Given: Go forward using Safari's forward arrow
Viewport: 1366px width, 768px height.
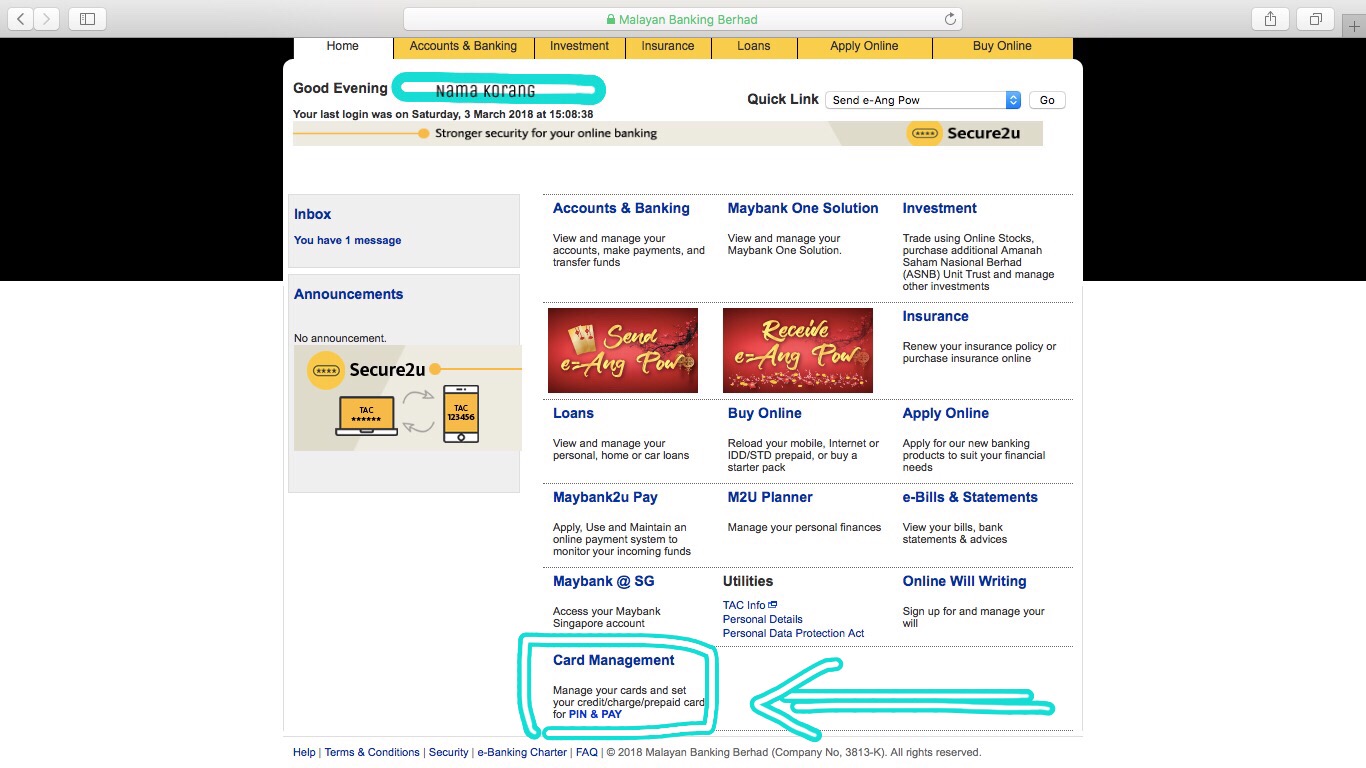Looking at the screenshot, I should (47, 19).
